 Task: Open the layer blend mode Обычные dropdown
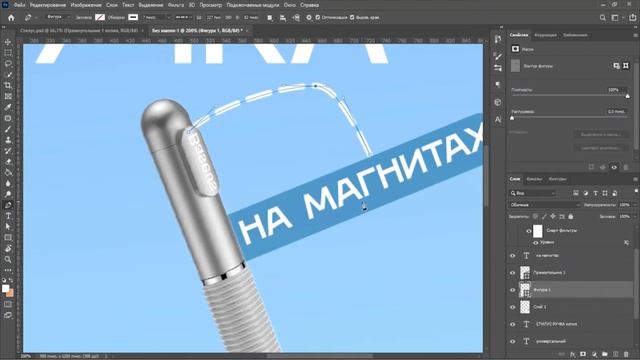(x=544, y=205)
